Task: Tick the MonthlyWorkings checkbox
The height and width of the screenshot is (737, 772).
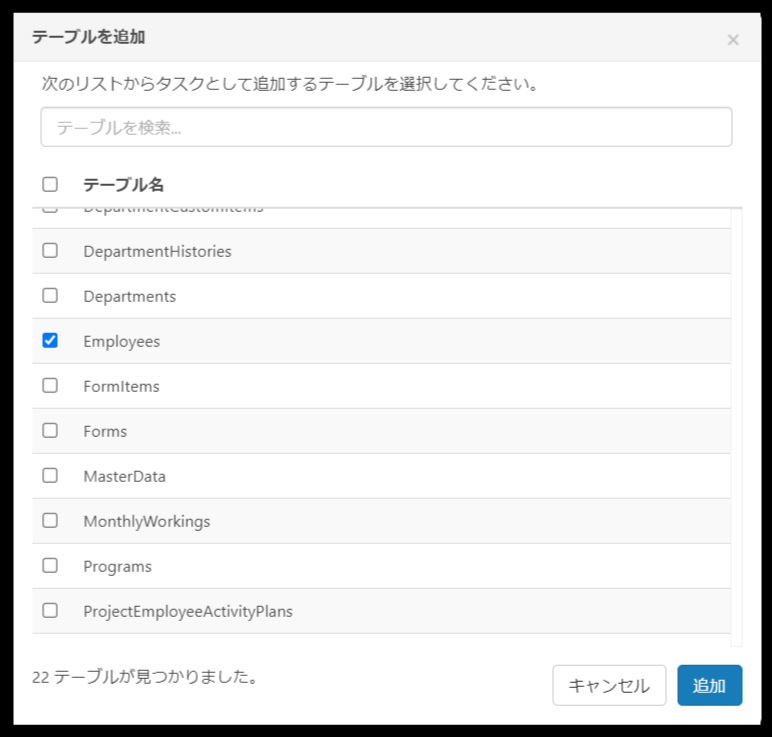Action: tap(50, 521)
